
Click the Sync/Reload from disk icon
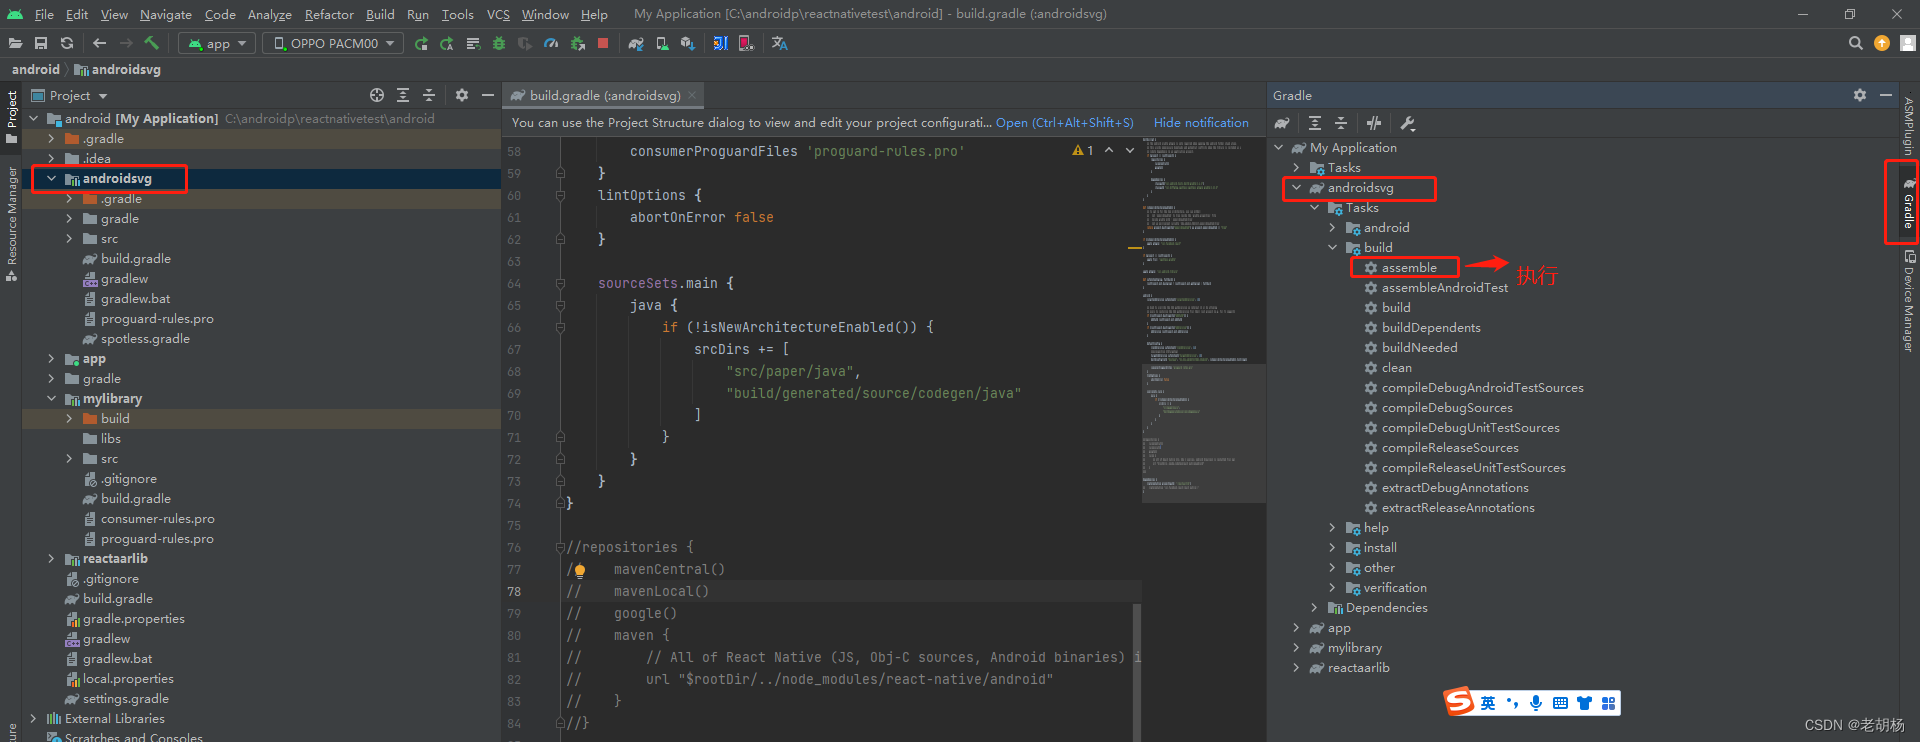pyautogui.click(x=67, y=43)
